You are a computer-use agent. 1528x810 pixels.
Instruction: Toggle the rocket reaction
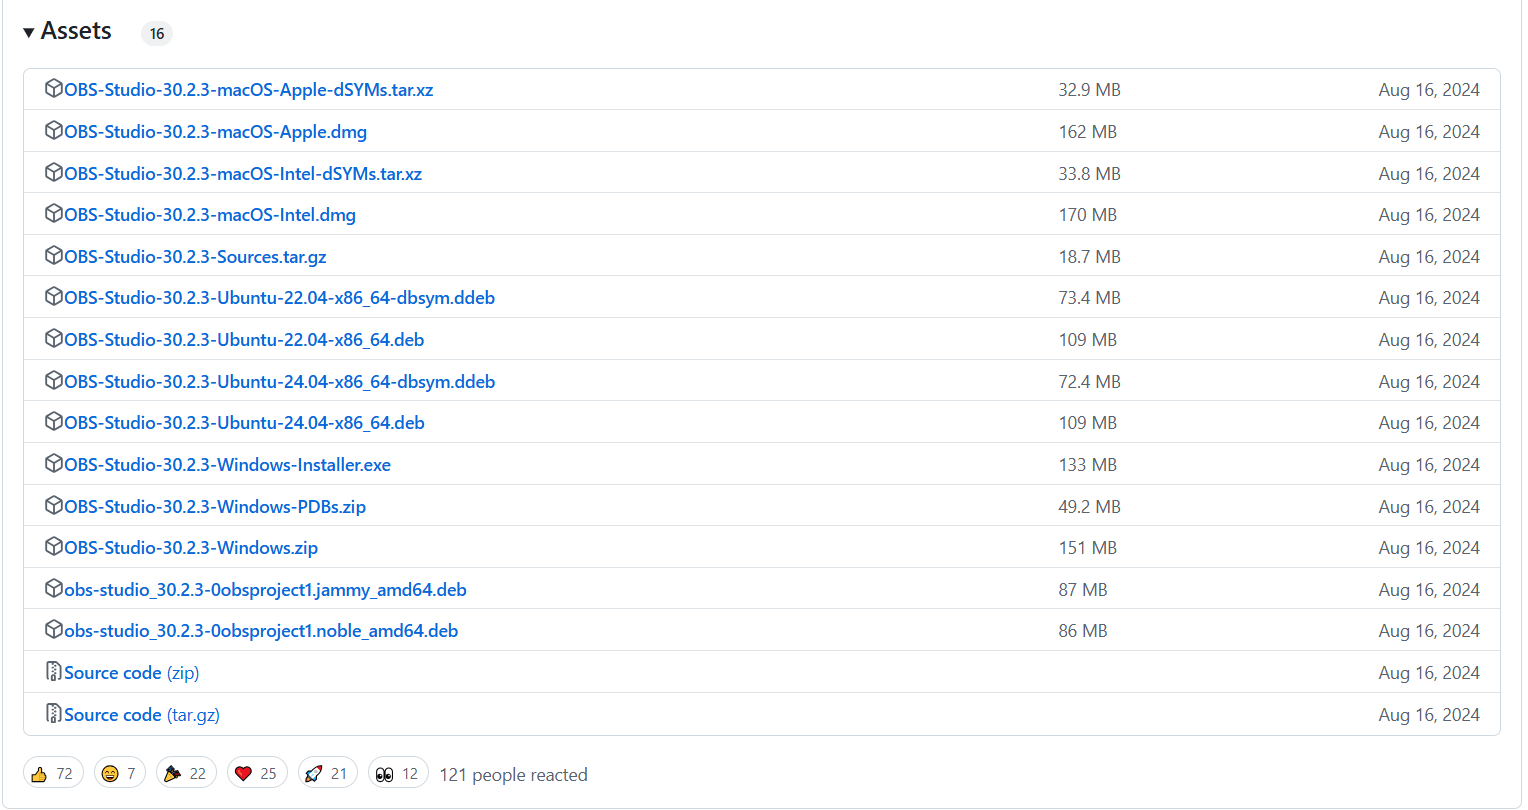point(327,774)
